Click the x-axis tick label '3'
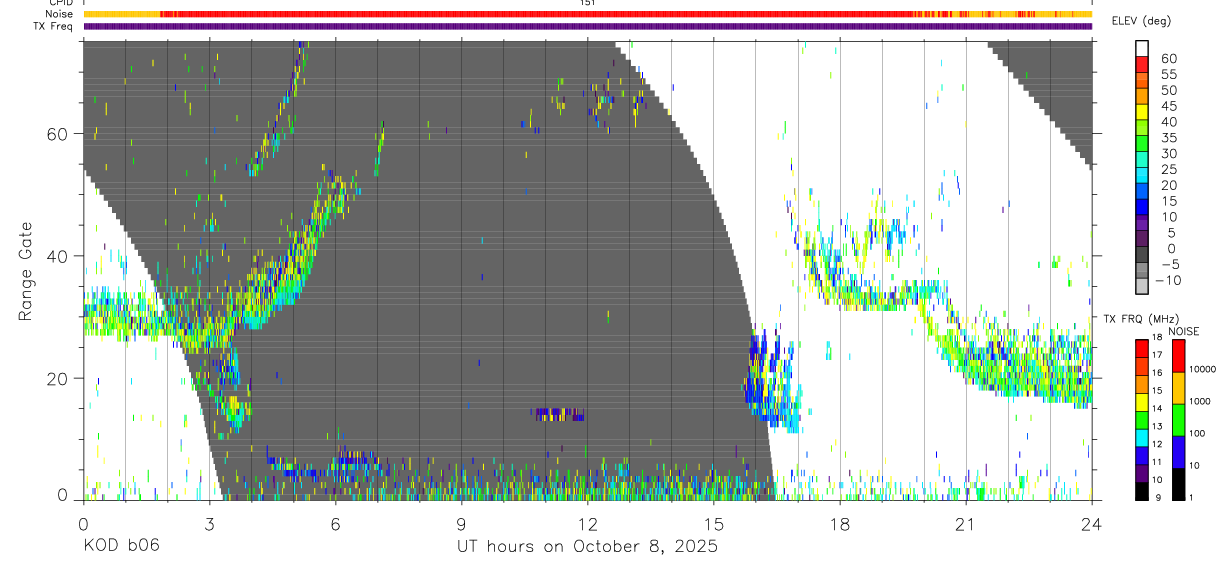Viewport: 1228px width, 567px height. (209, 524)
